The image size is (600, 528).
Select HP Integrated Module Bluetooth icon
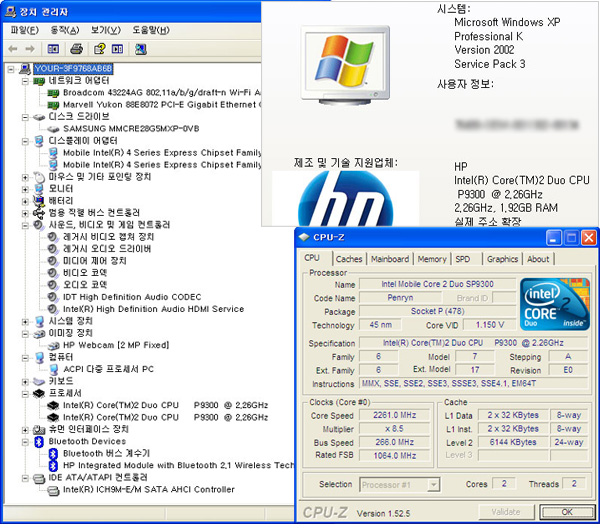click(53, 466)
